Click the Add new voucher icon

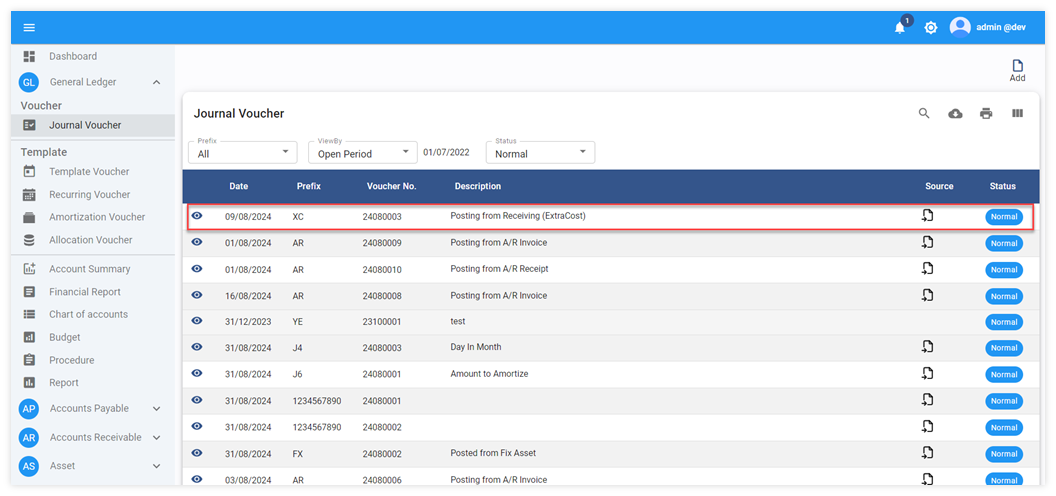click(x=1017, y=70)
